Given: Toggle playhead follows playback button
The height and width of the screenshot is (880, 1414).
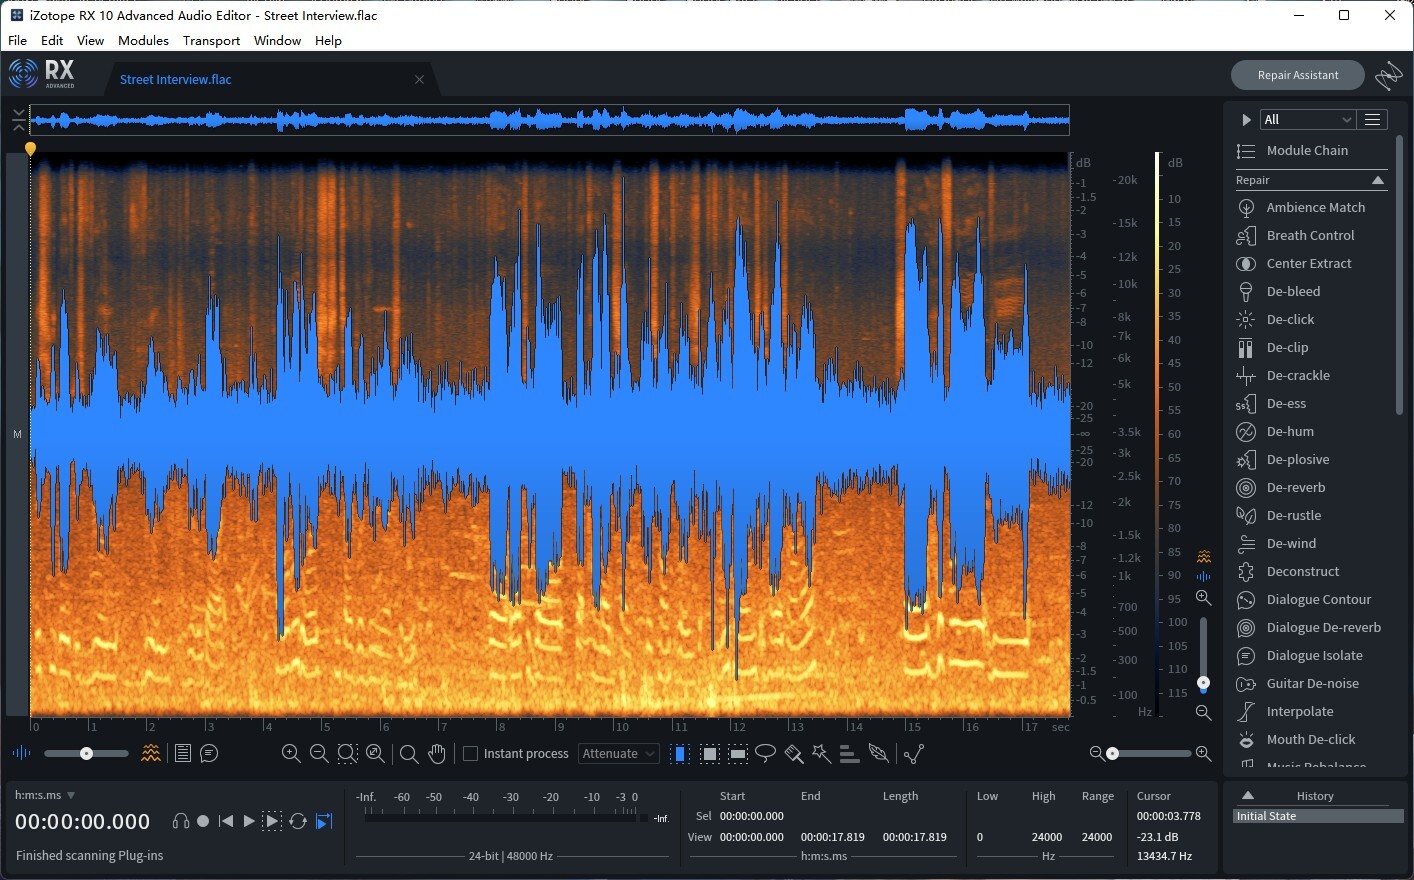Looking at the screenshot, I should pos(323,821).
